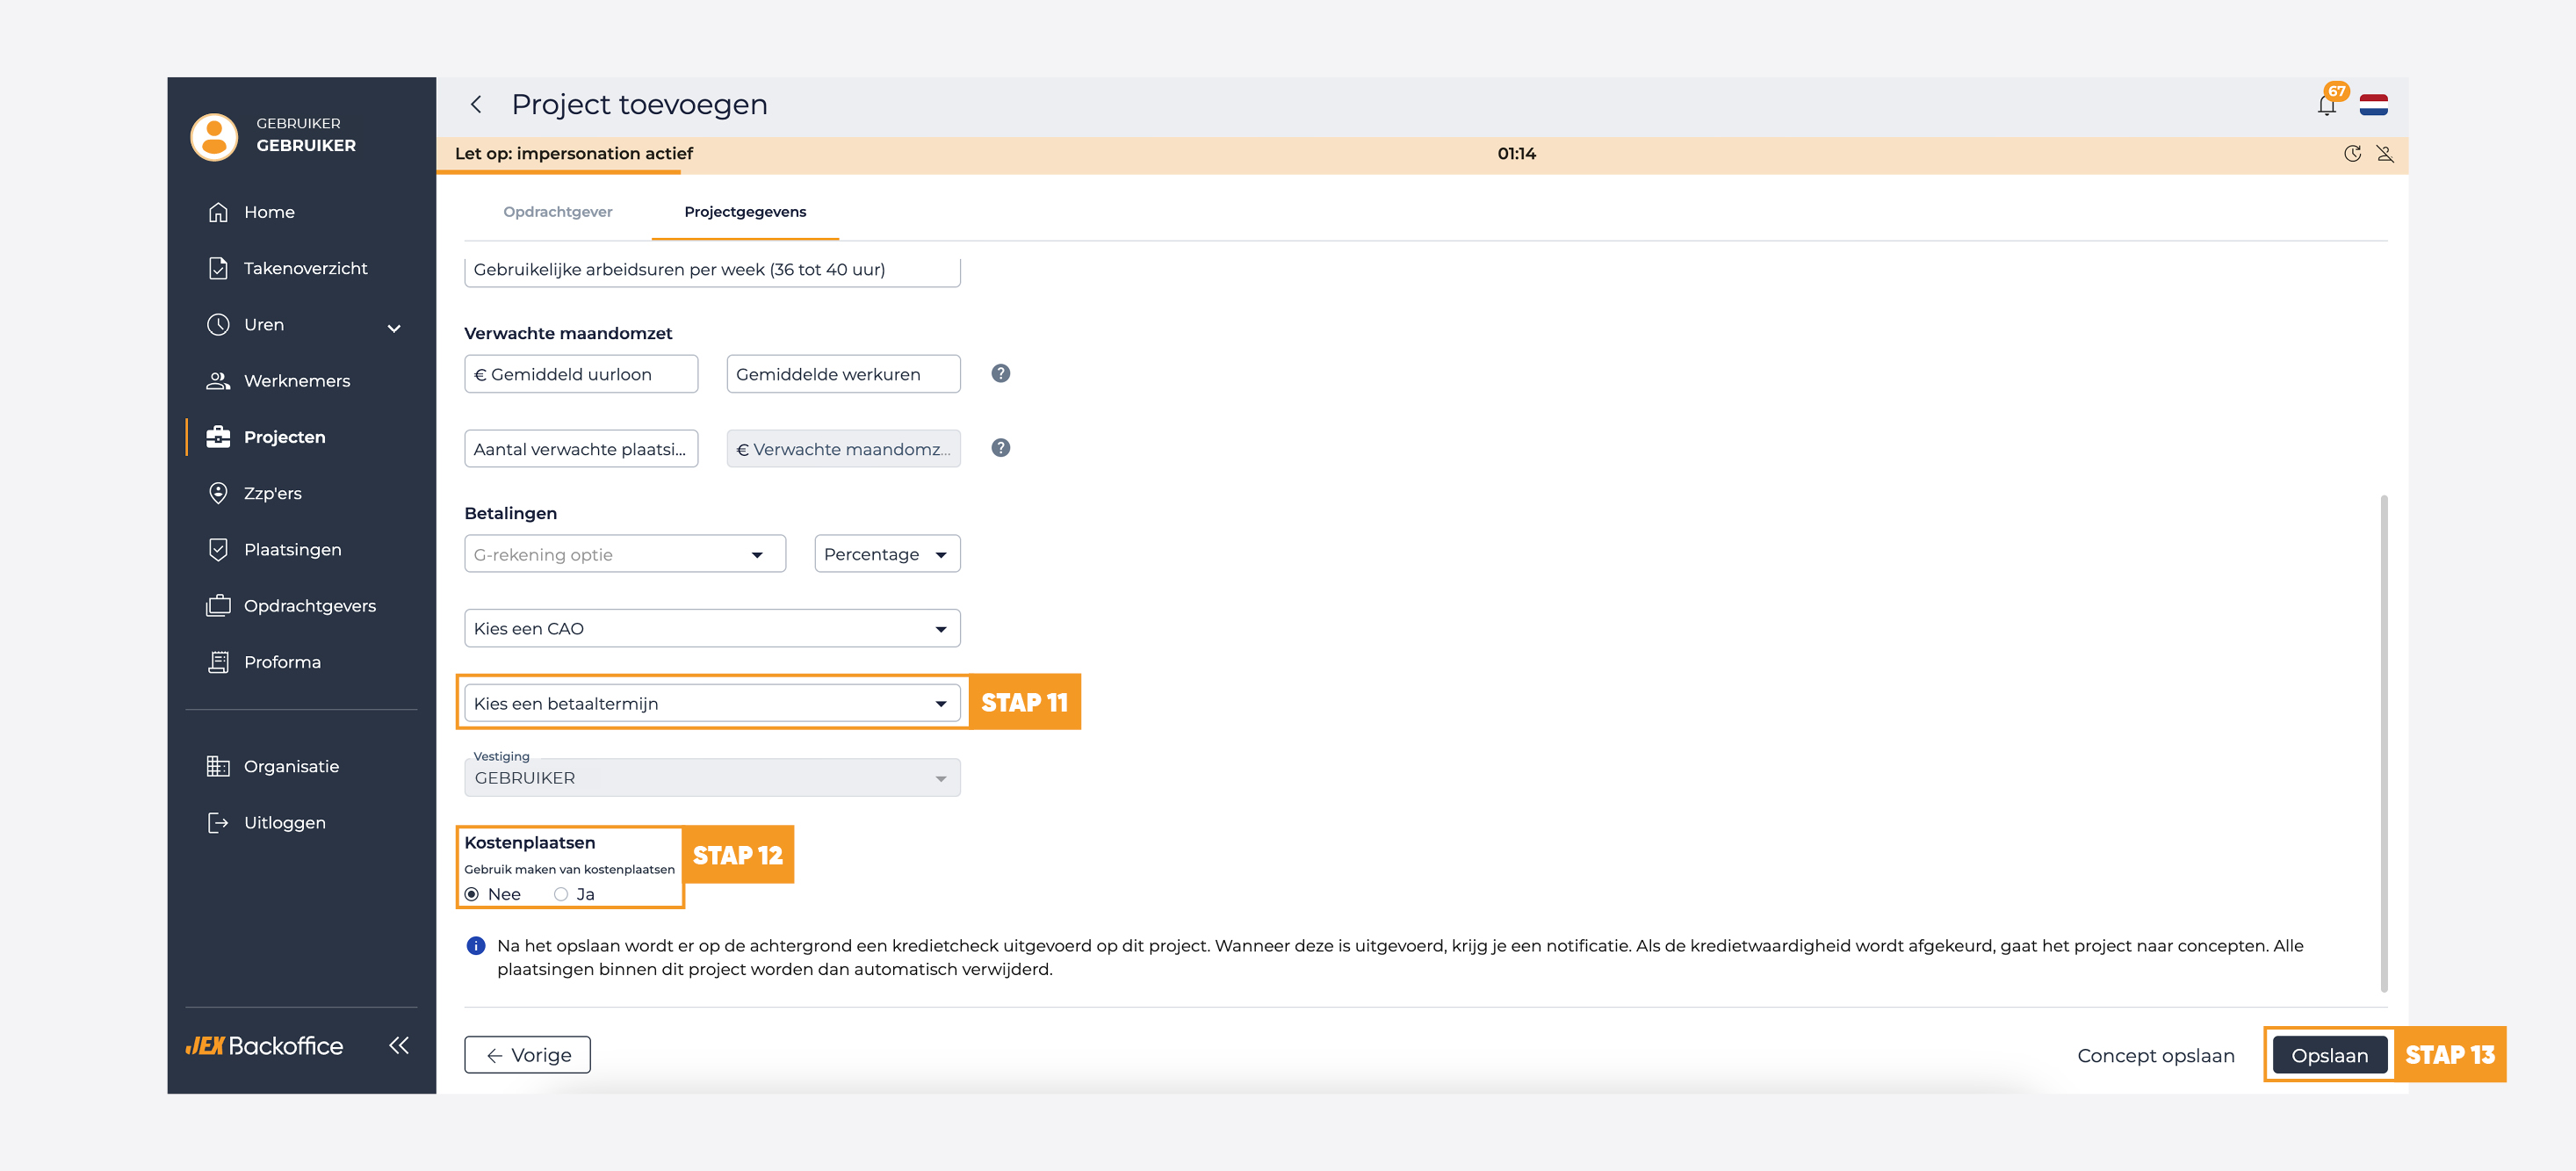Select Nee for kostenplaatsen

[x=472, y=894]
